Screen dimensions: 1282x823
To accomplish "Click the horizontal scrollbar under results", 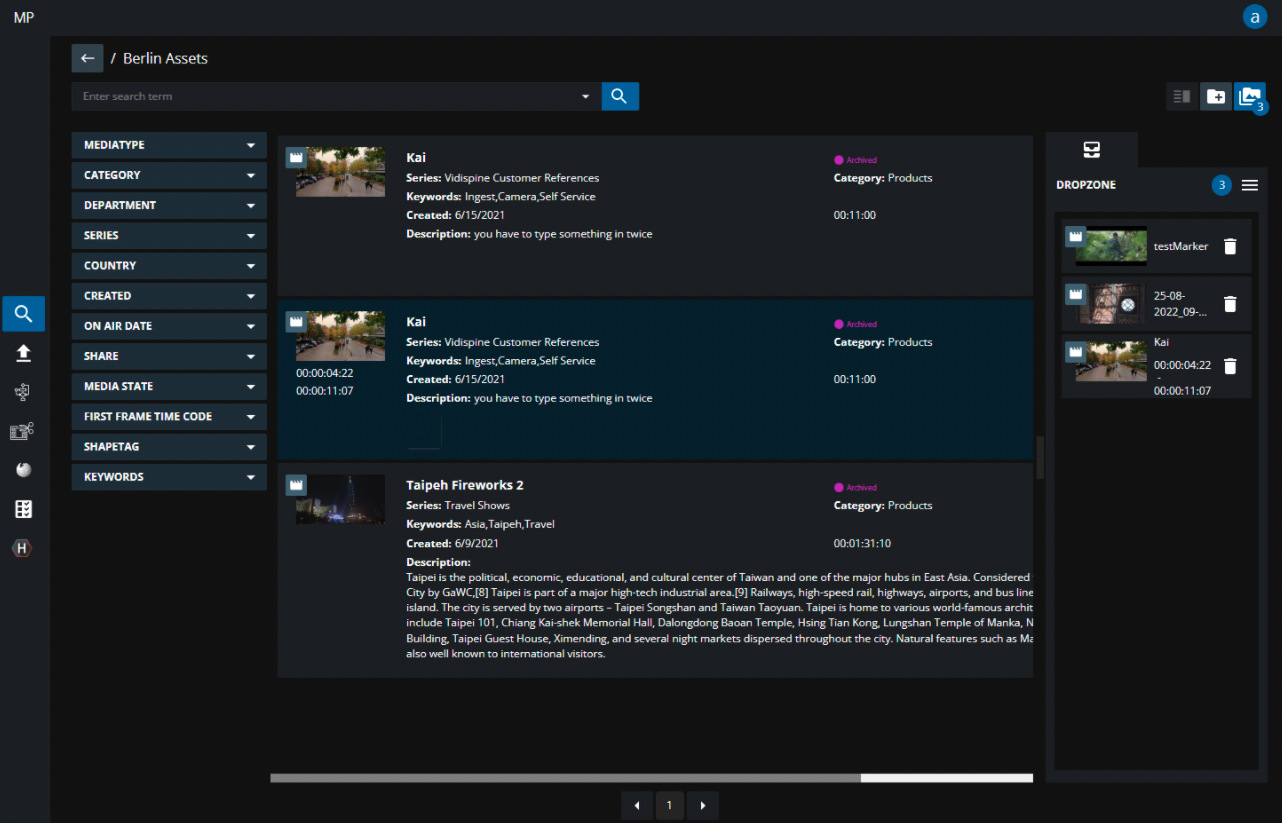I will point(565,777).
